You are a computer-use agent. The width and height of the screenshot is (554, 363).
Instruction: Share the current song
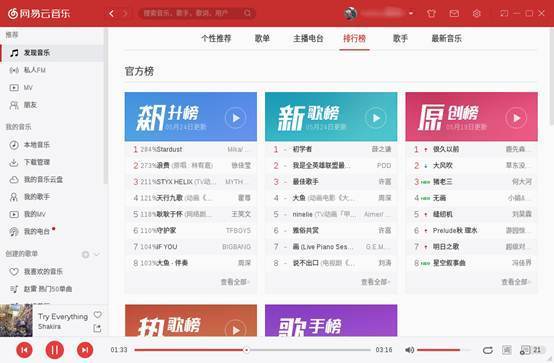(x=97, y=328)
